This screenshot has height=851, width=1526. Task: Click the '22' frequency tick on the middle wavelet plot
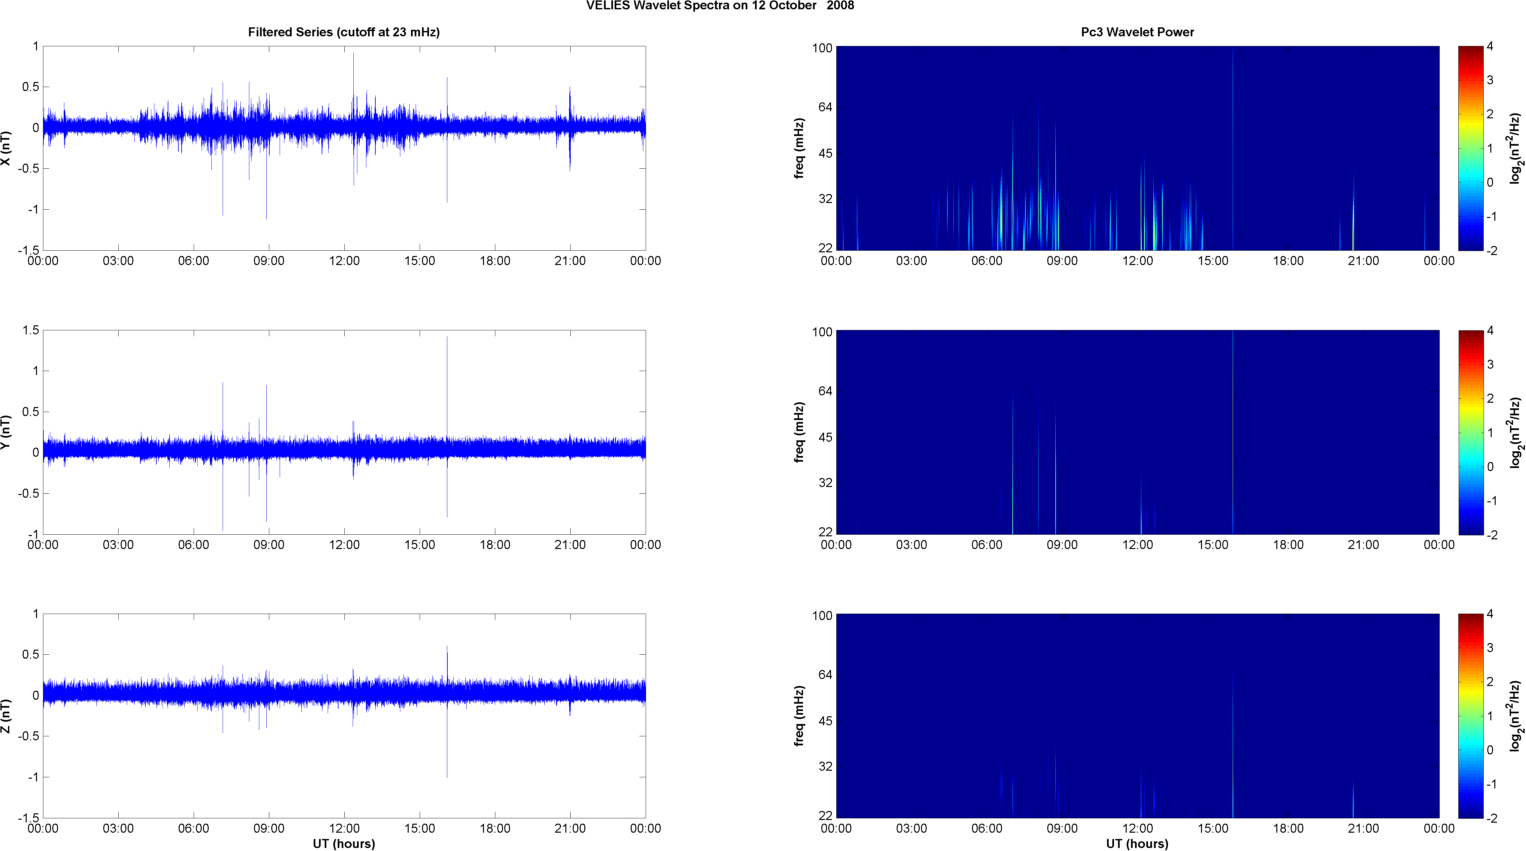[x=826, y=532]
